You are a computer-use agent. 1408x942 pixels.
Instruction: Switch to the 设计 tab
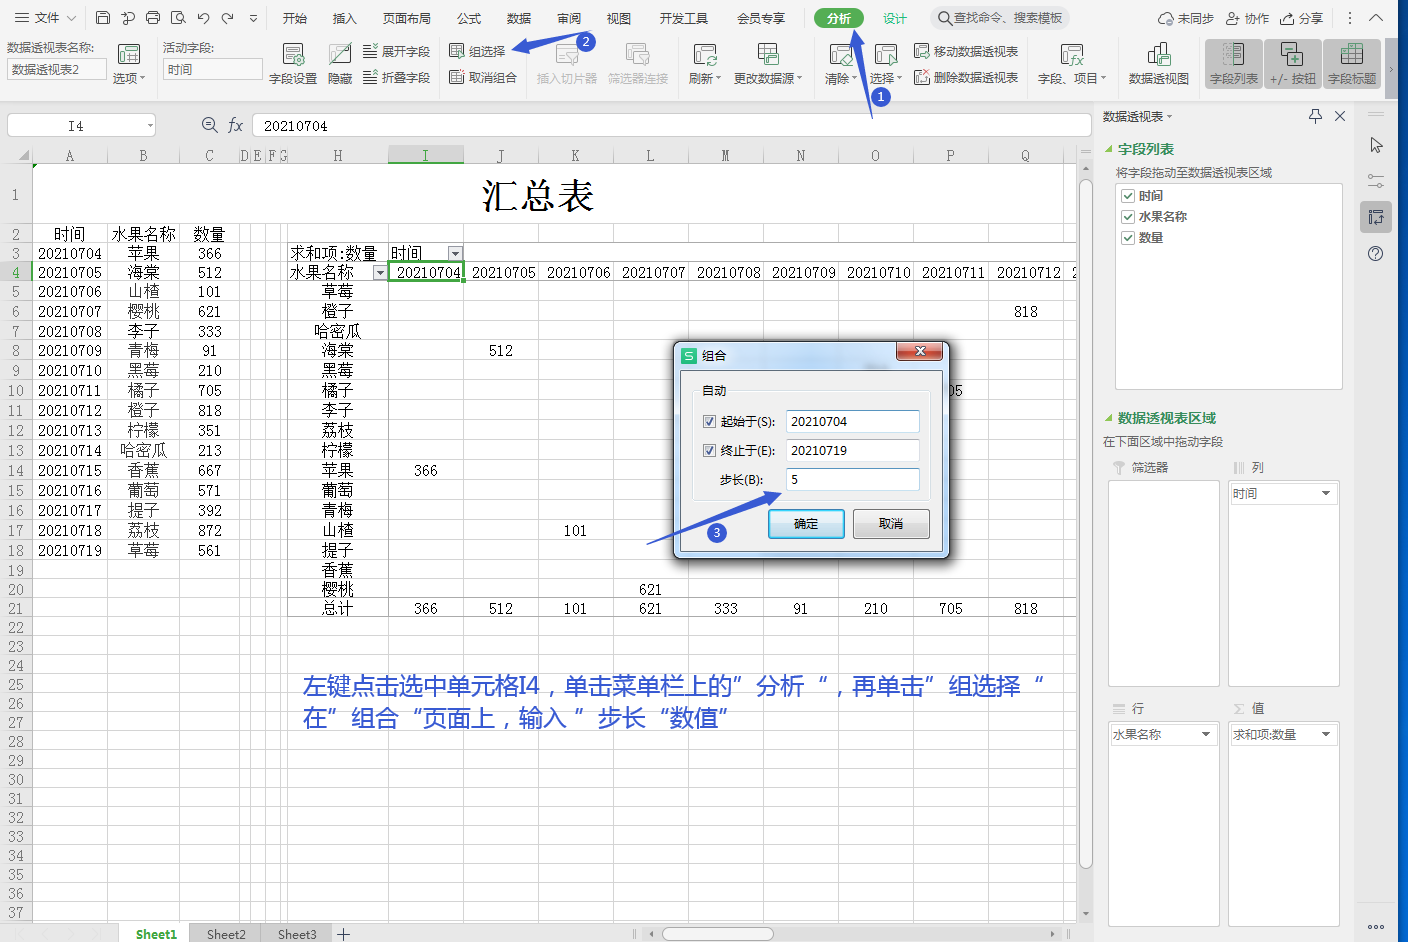click(894, 18)
